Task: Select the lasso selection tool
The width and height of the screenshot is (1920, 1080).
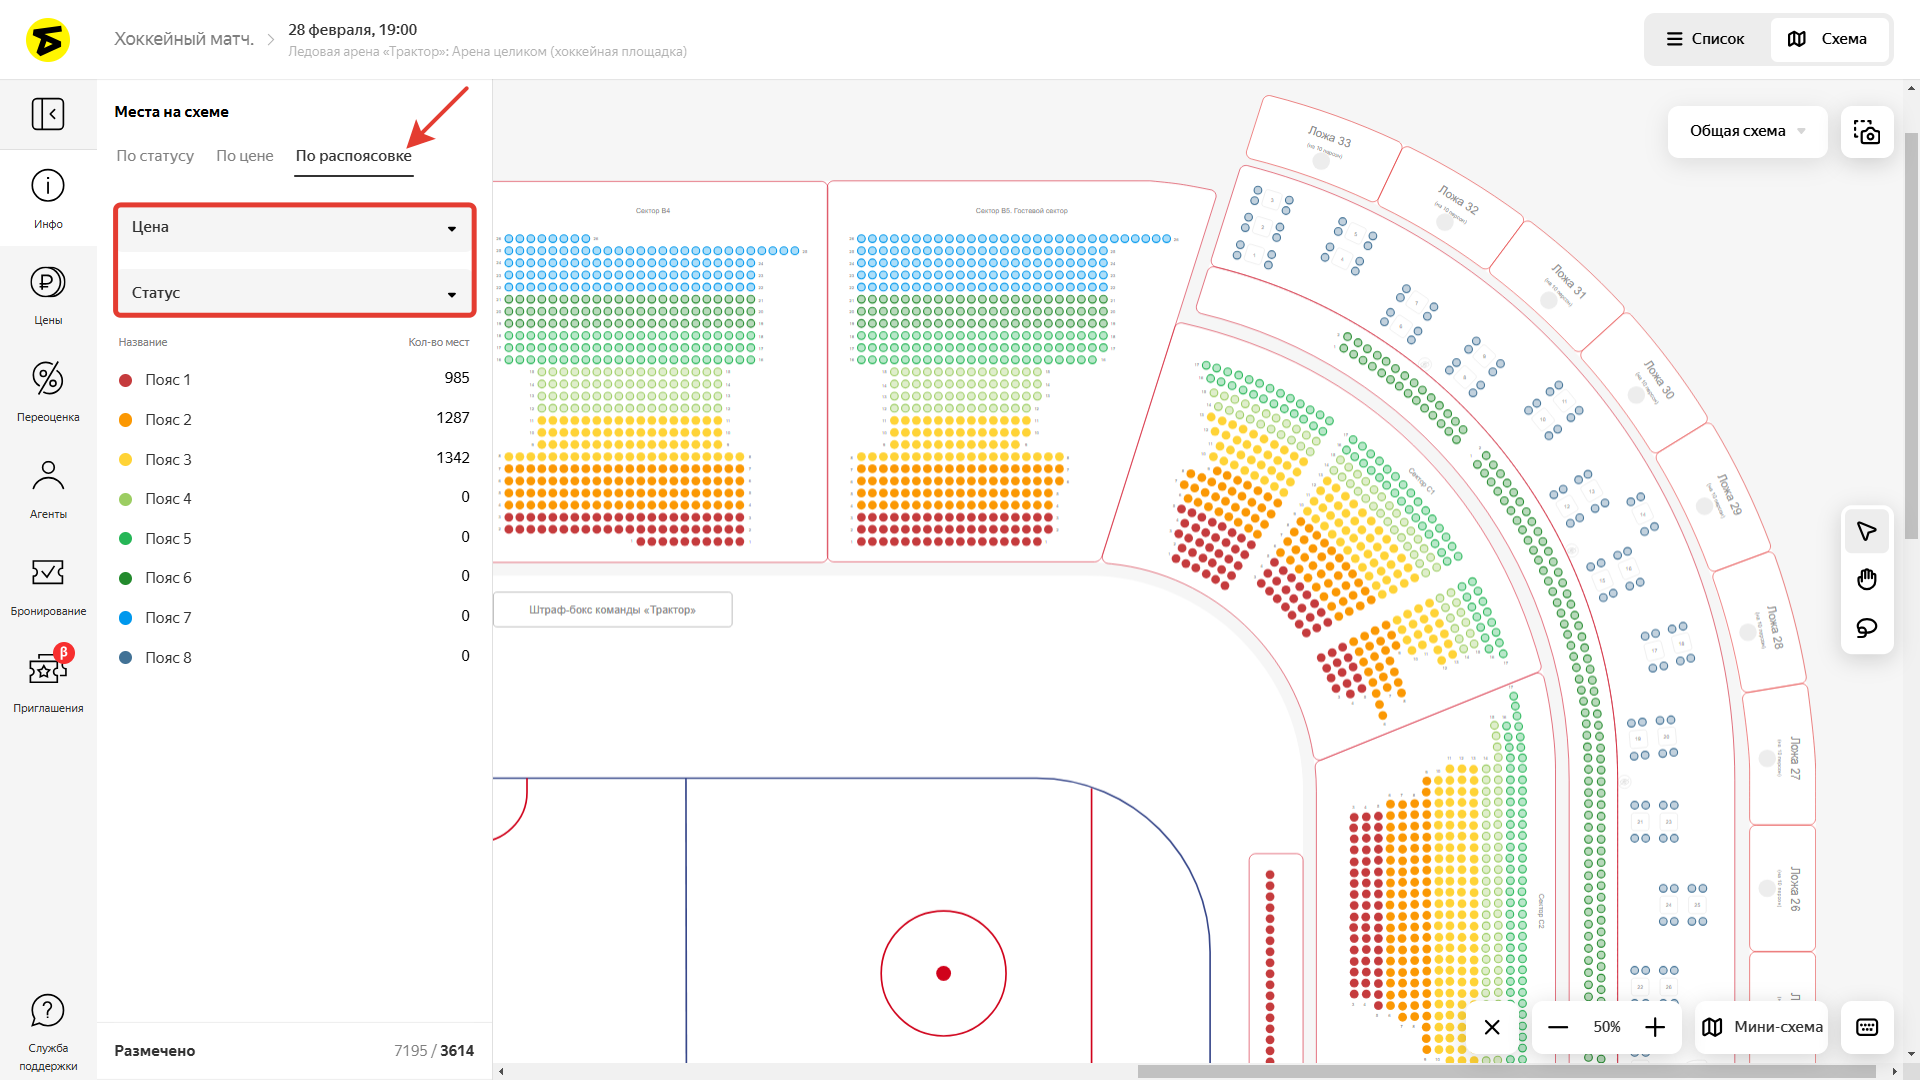Action: point(1866,628)
